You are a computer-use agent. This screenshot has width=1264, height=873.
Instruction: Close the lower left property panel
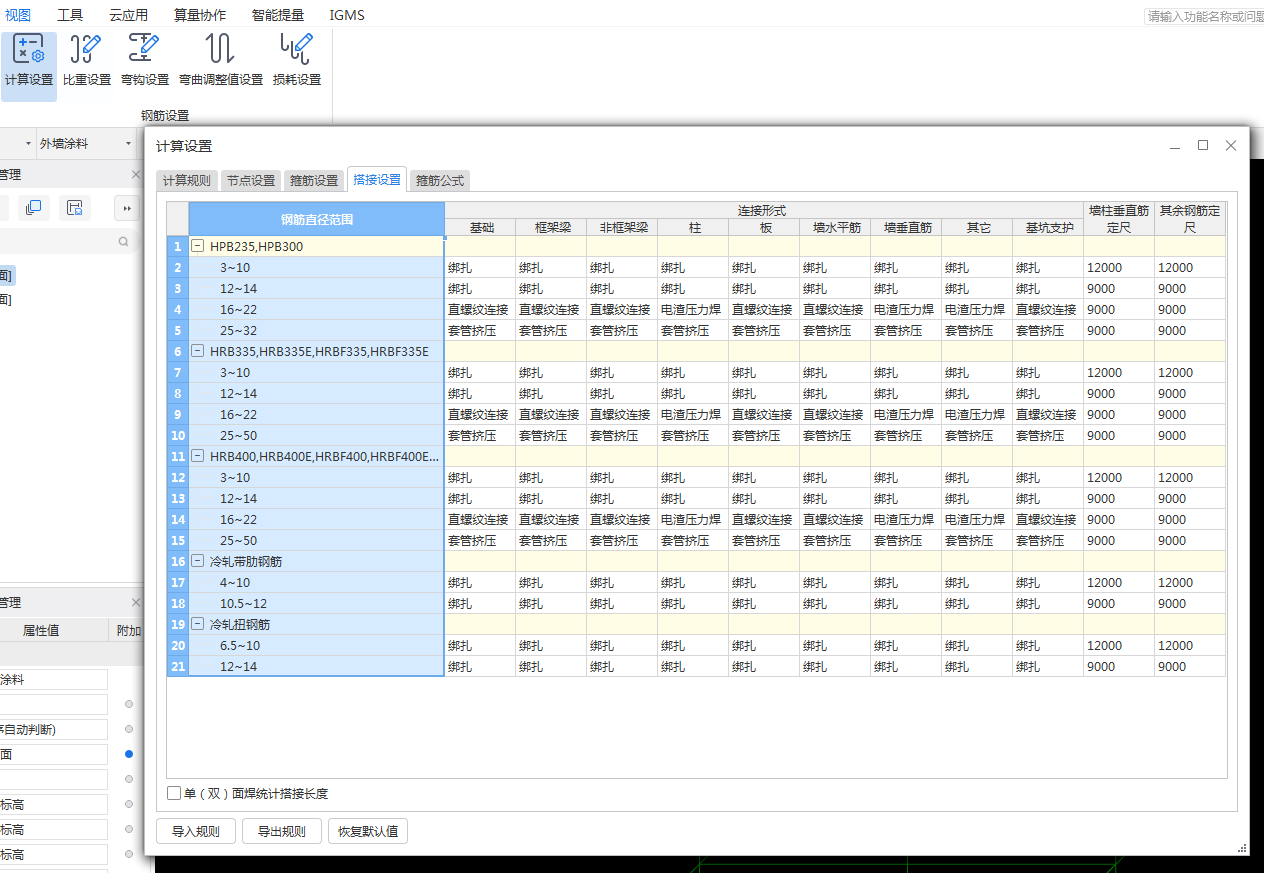(x=136, y=602)
